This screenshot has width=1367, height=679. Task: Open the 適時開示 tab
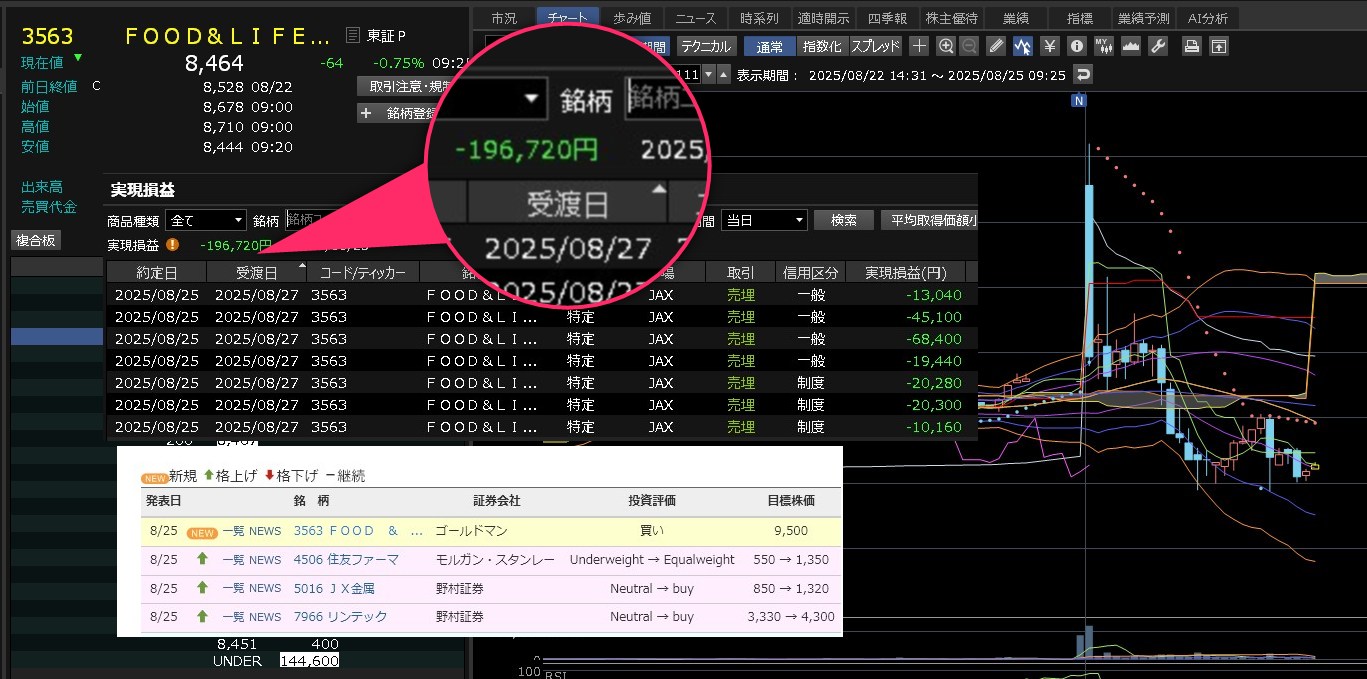(x=823, y=18)
